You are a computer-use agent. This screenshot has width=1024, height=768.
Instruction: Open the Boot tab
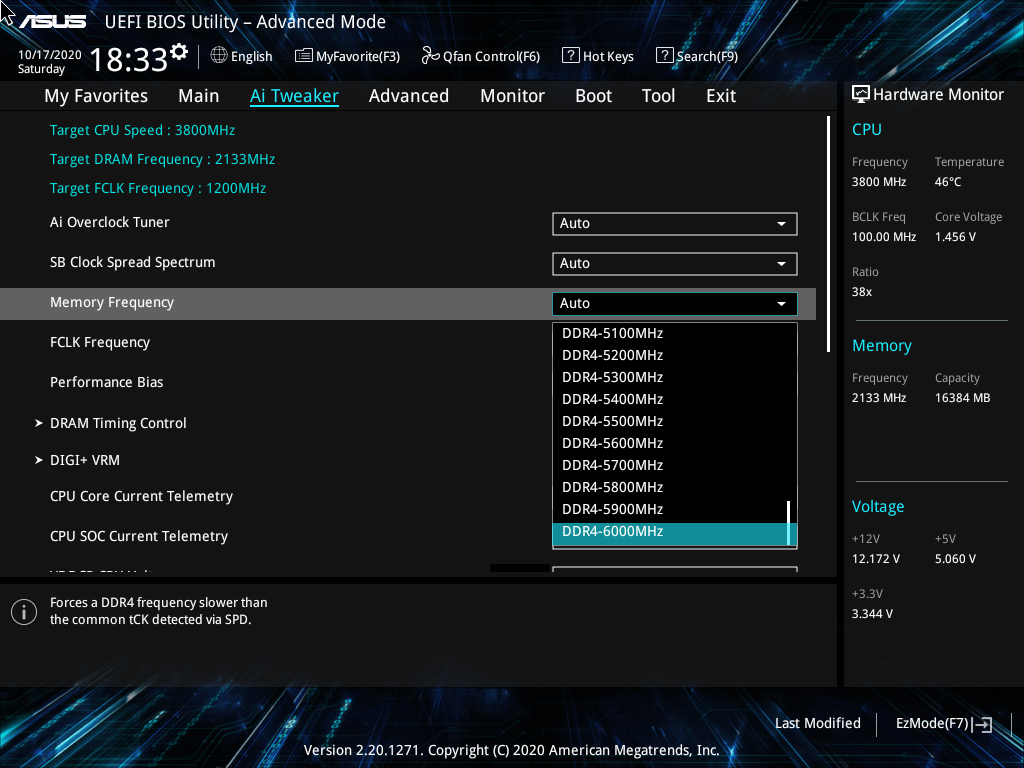(594, 96)
